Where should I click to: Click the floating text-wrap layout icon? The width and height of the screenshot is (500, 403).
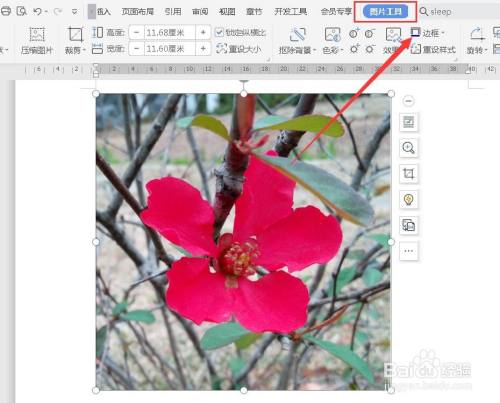click(x=409, y=122)
